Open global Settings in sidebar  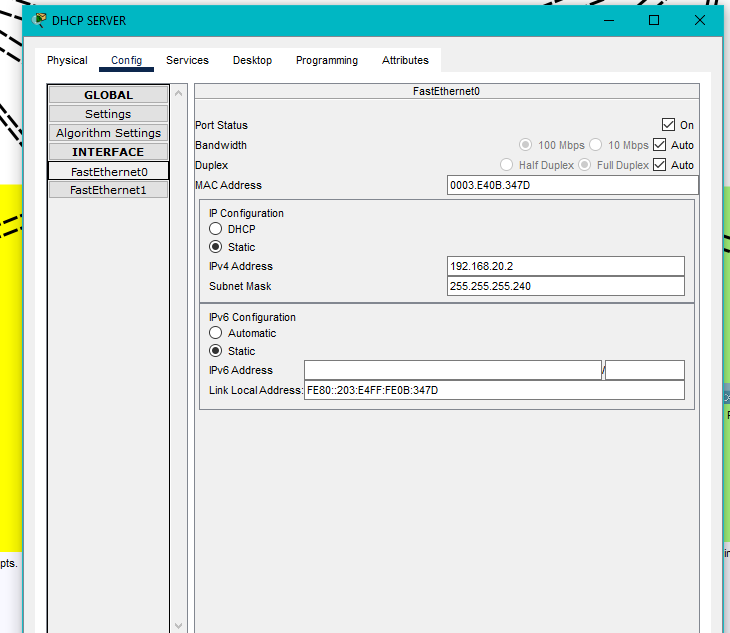(x=108, y=114)
